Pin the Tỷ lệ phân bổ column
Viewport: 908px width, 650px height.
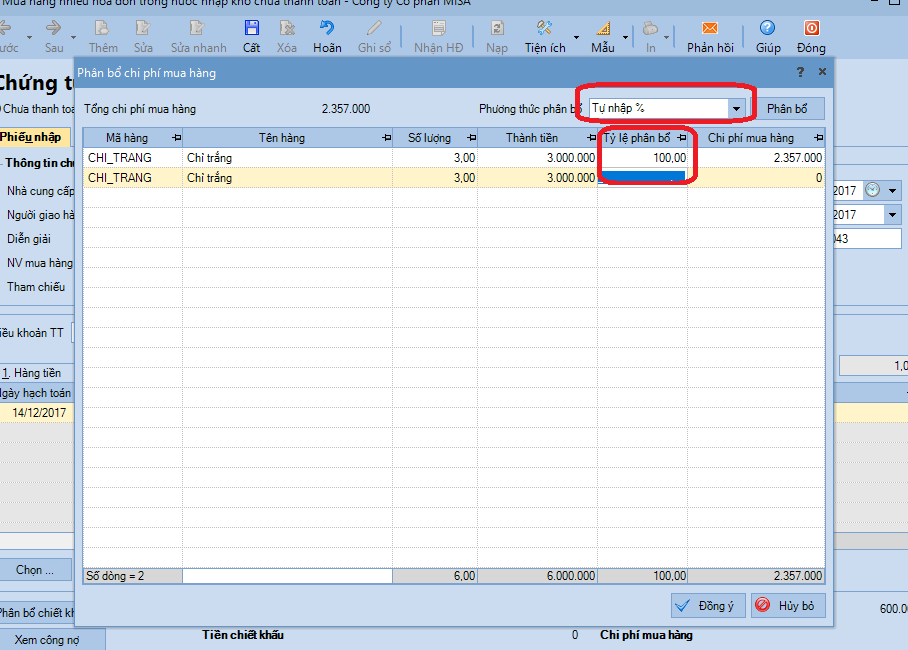[682, 138]
